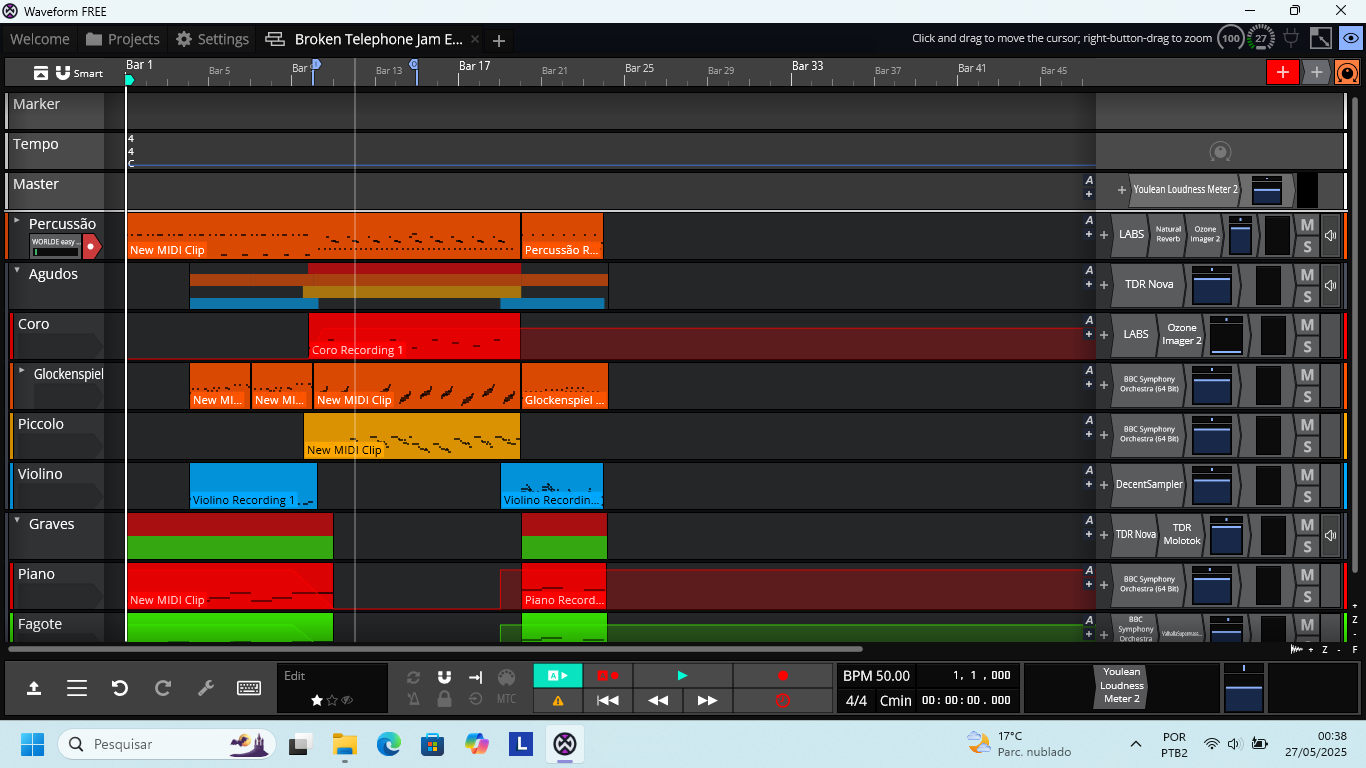Add a track with the red plus button
Image resolution: width=1366 pixels, height=768 pixels.
click(1282, 72)
